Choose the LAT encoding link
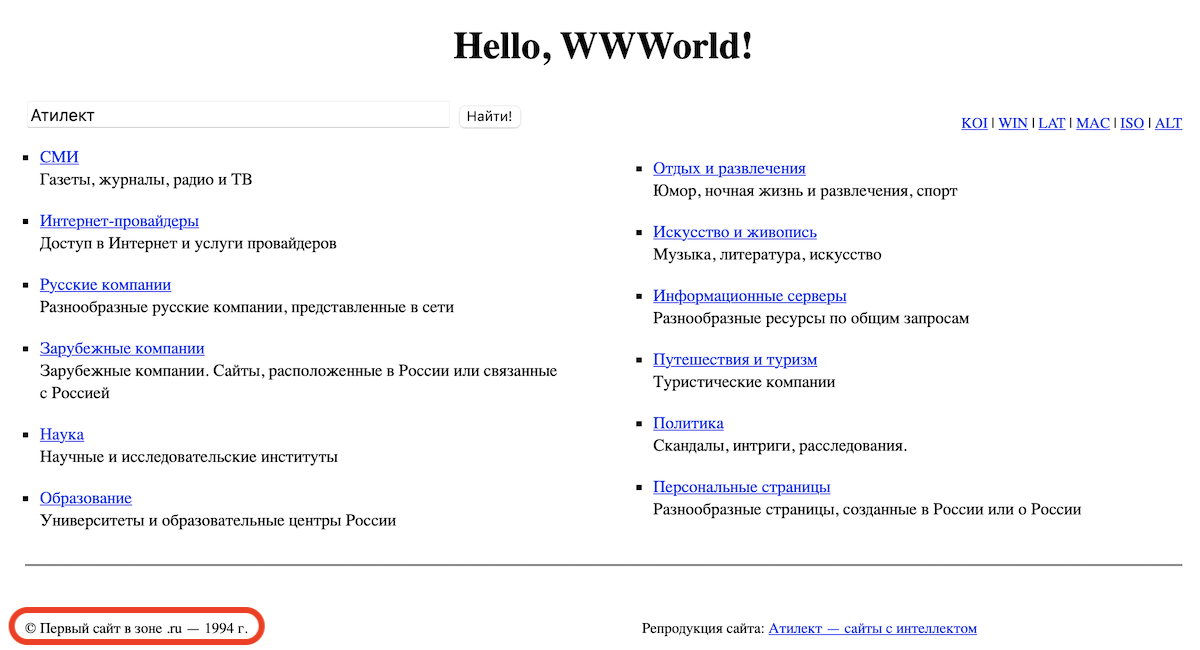1200x650 pixels. pyautogui.click(x=1051, y=123)
